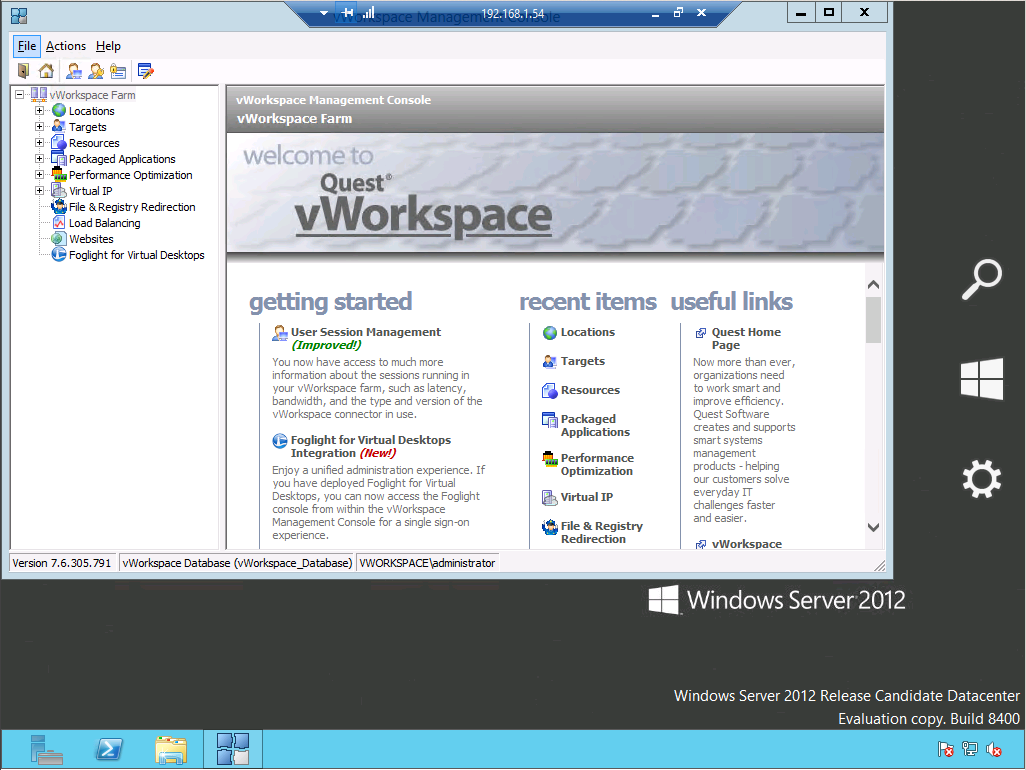Image resolution: width=1026 pixels, height=770 pixels.
Task: Expand the Packaged Applications tree node
Action: (39, 158)
